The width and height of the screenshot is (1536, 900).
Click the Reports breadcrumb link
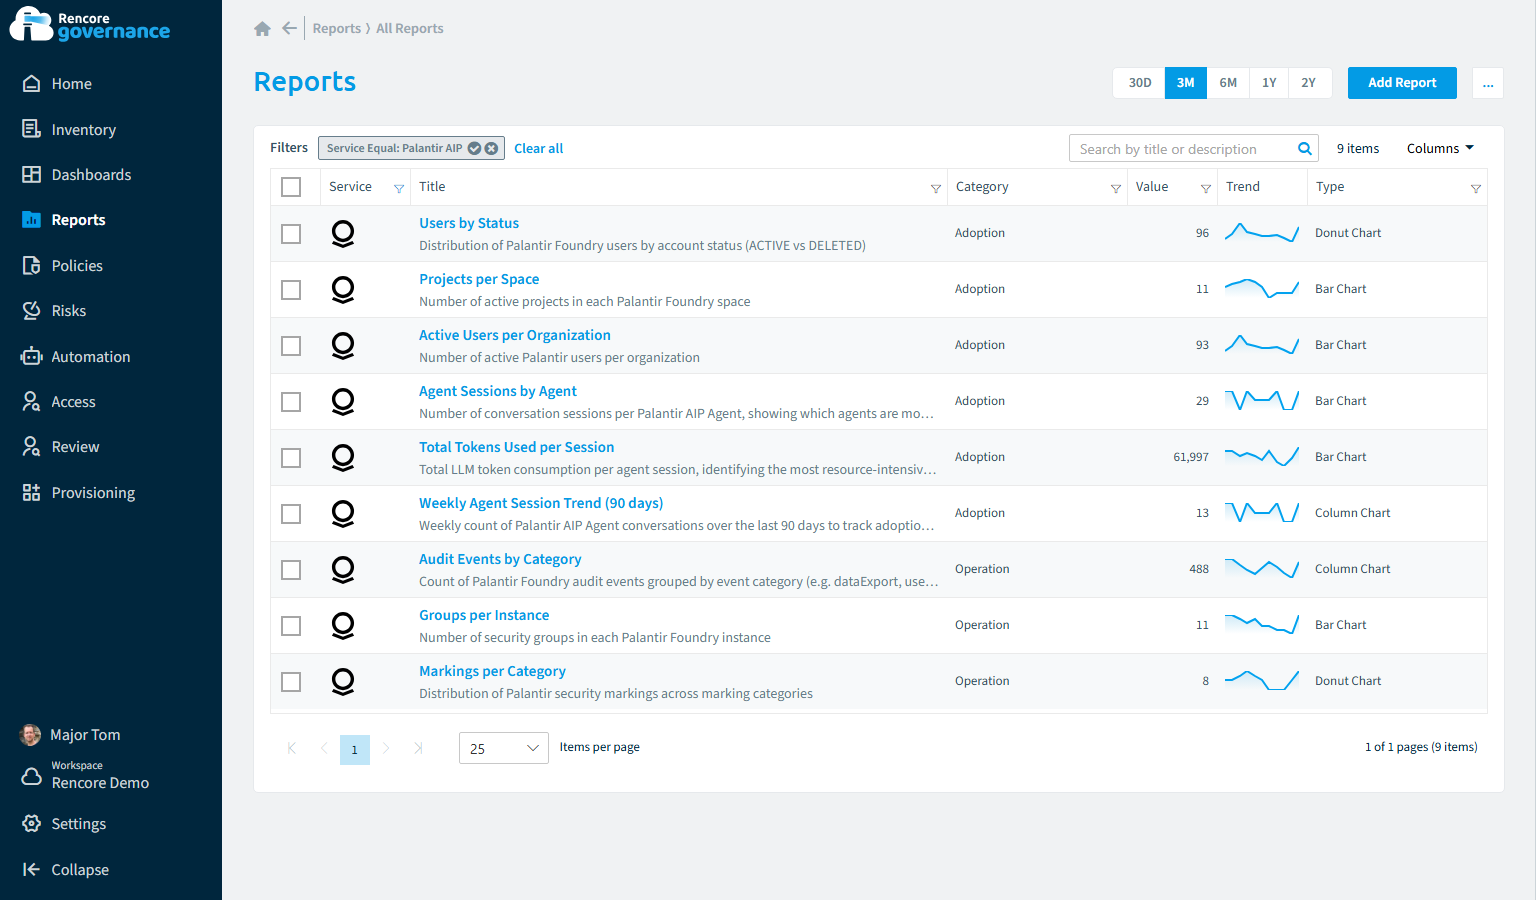pyautogui.click(x=337, y=28)
